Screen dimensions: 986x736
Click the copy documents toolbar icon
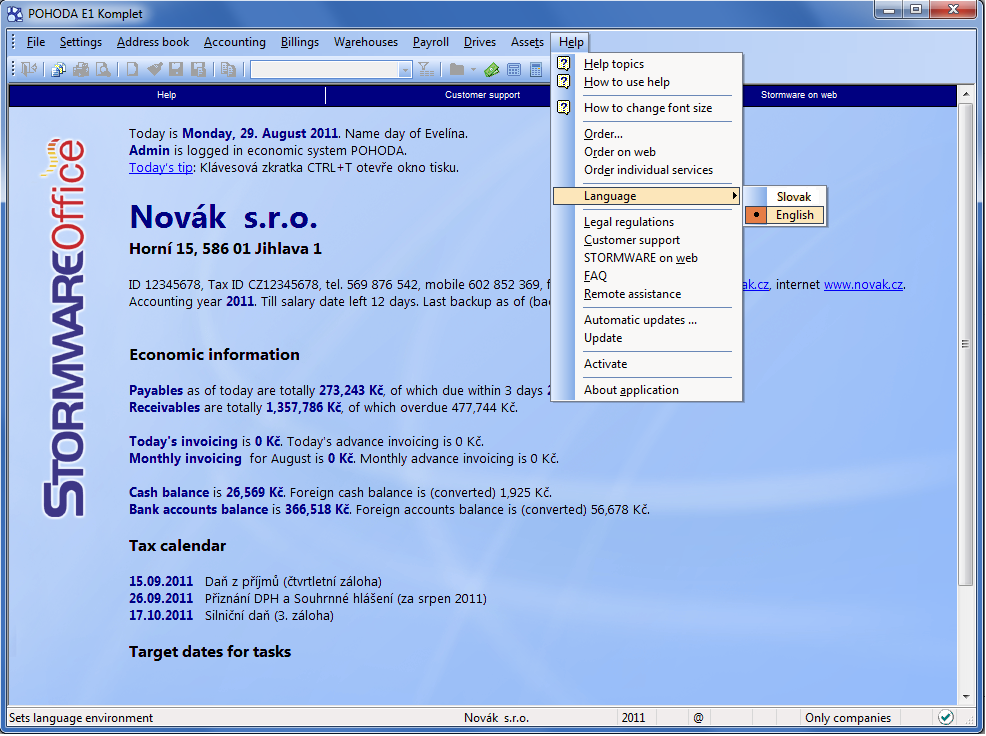tap(58, 69)
